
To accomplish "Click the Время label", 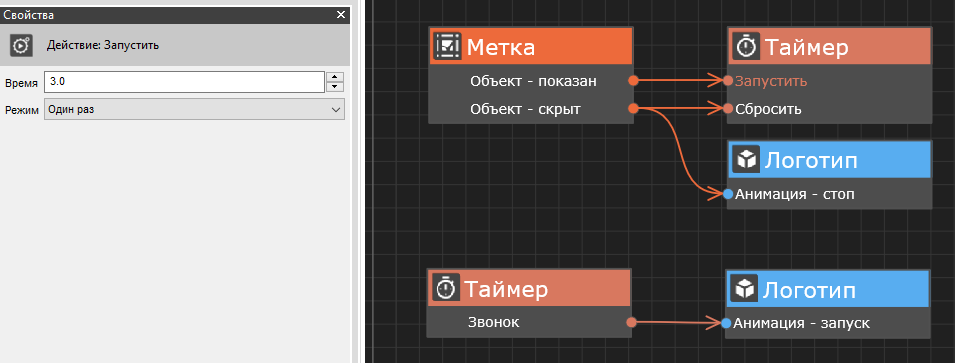I will coord(21,83).
